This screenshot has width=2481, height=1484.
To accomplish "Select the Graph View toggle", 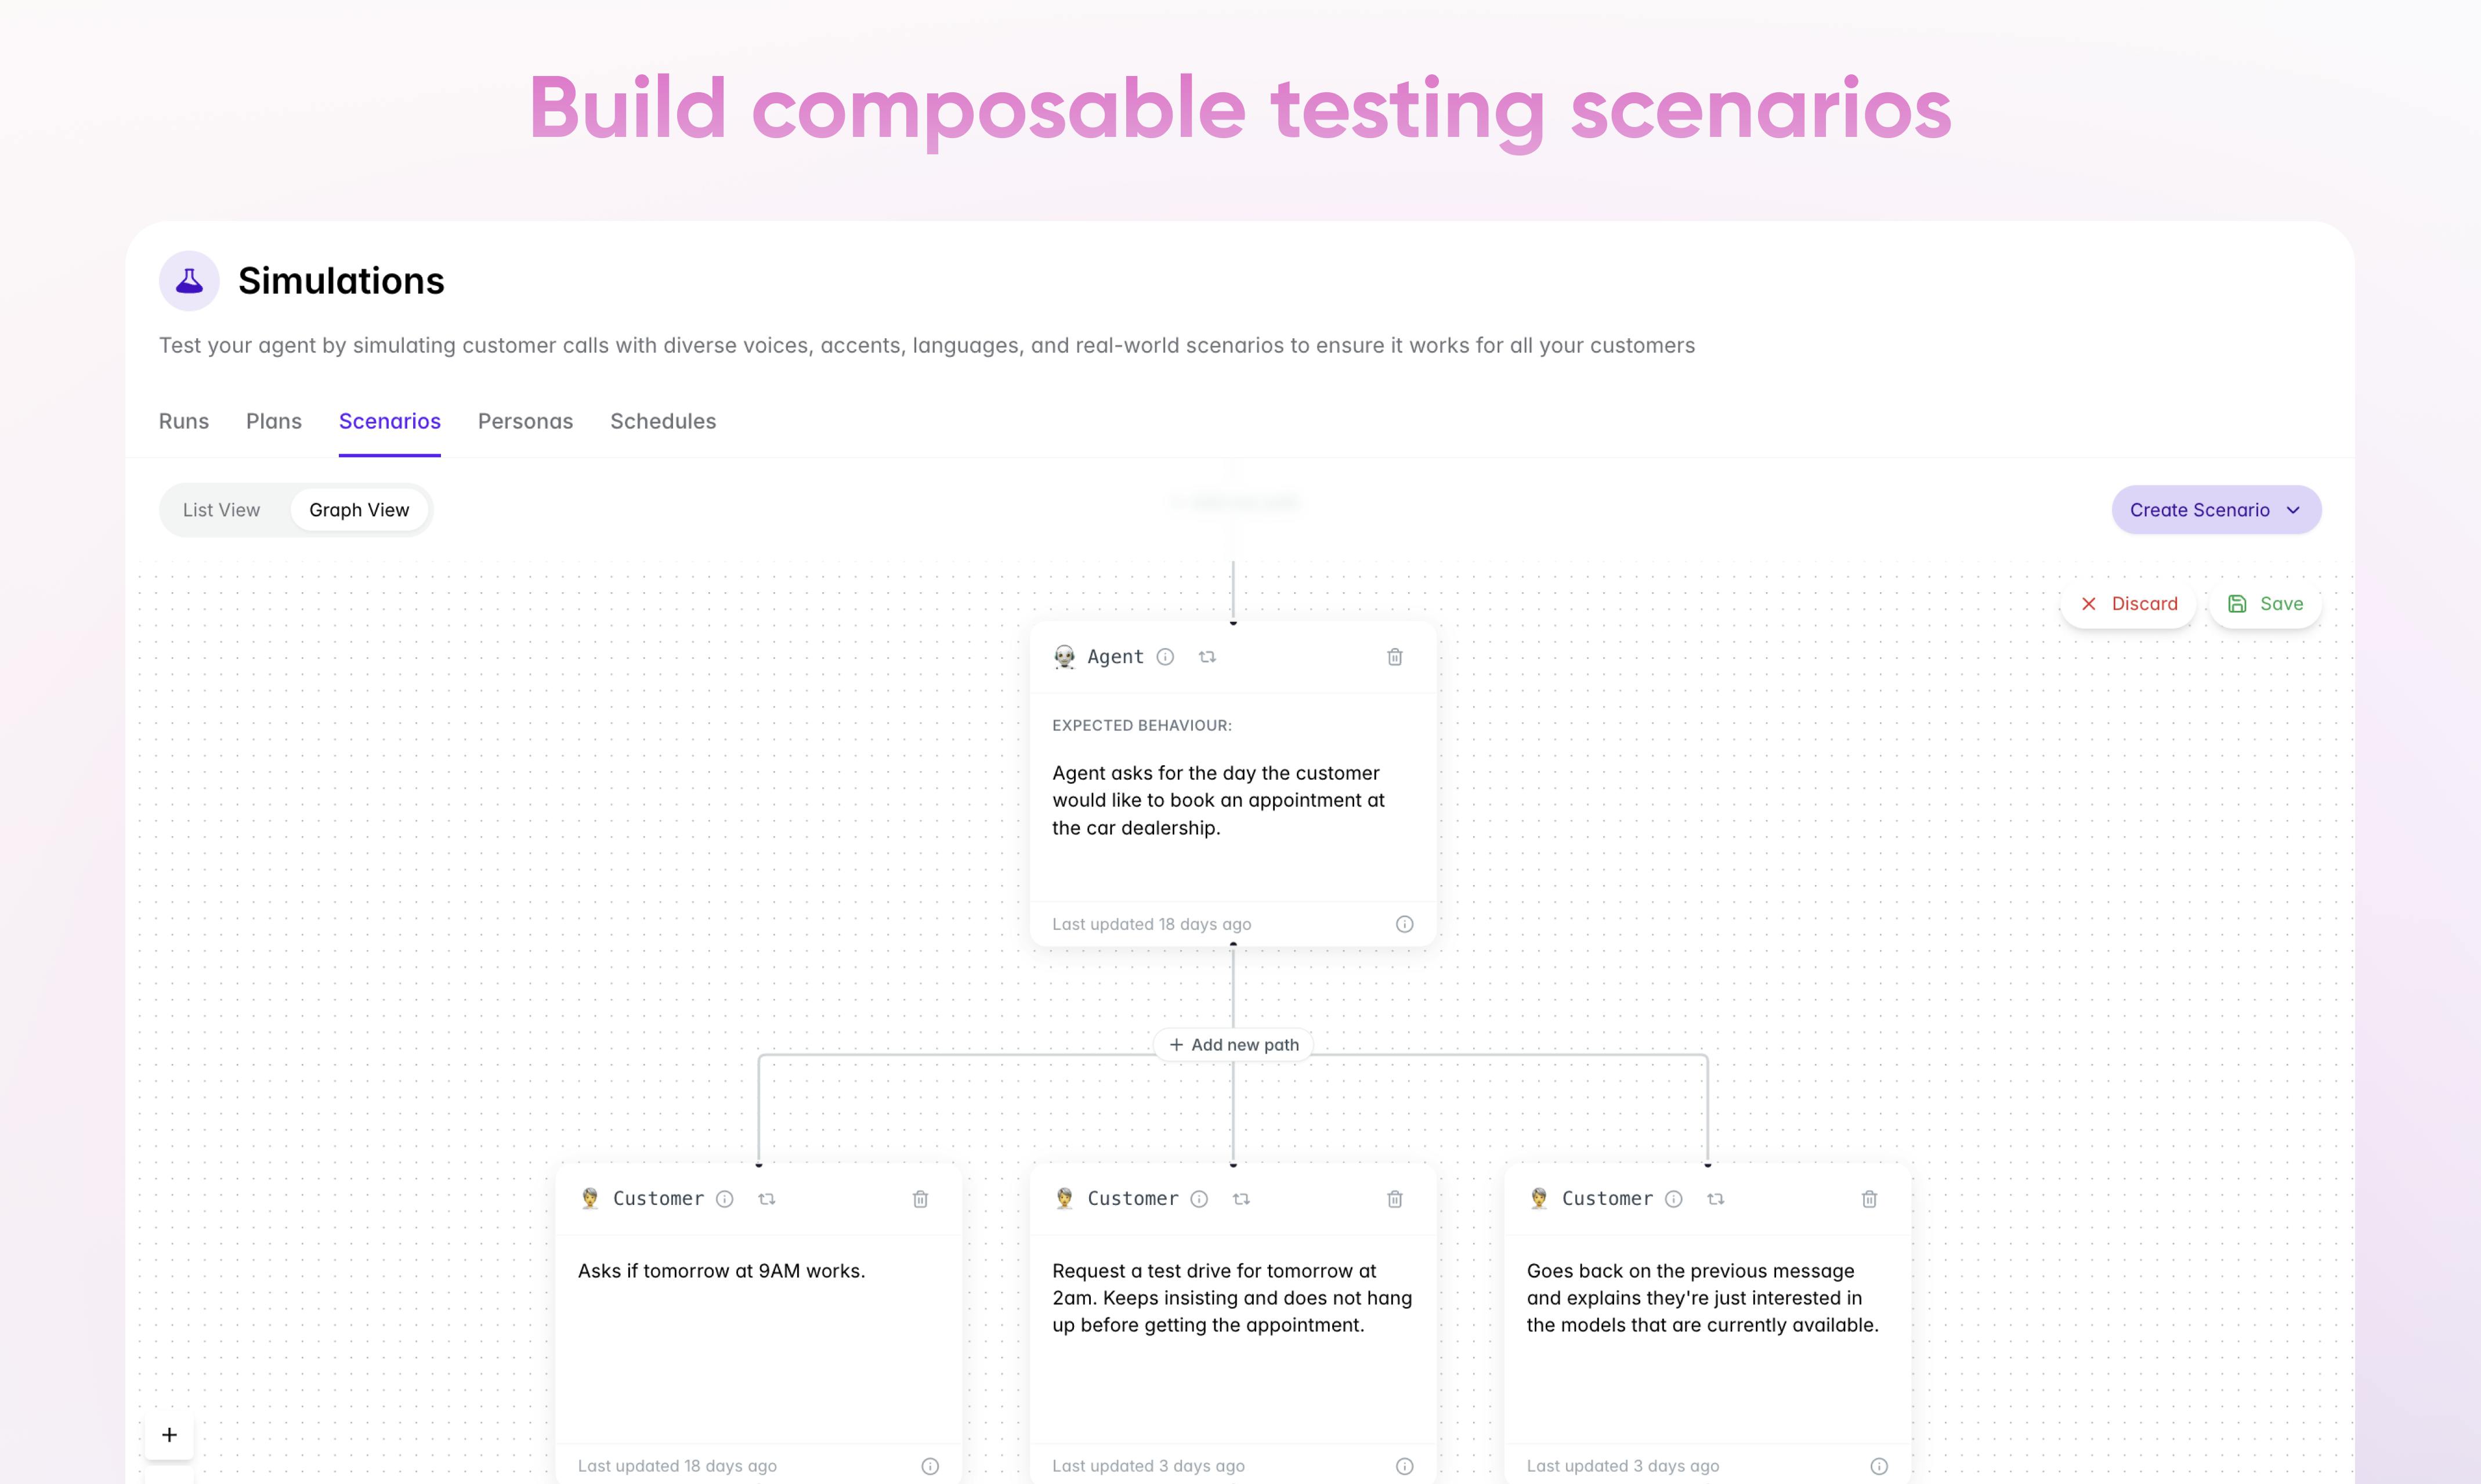I will [359, 510].
